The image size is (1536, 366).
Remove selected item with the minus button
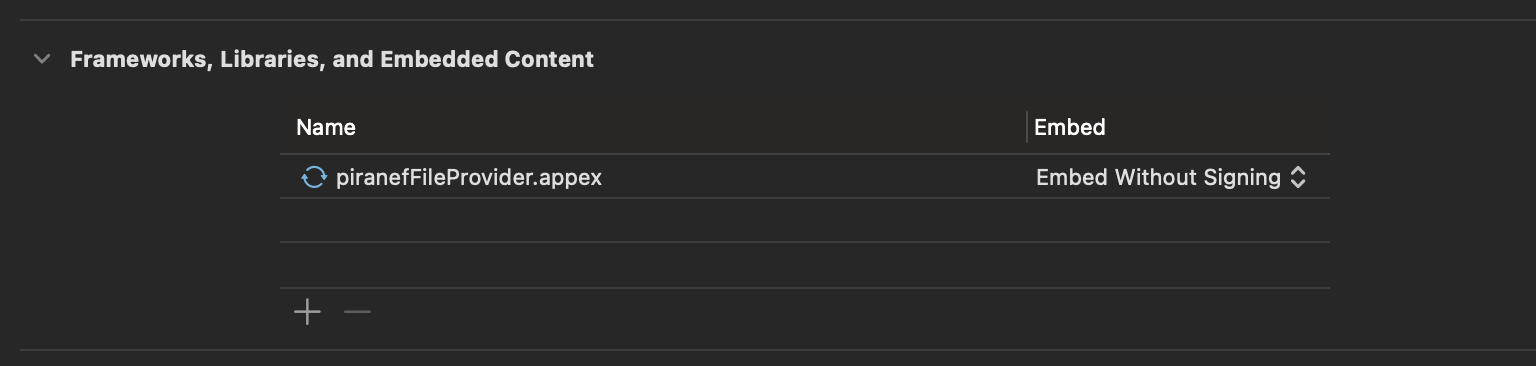pos(357,312)
